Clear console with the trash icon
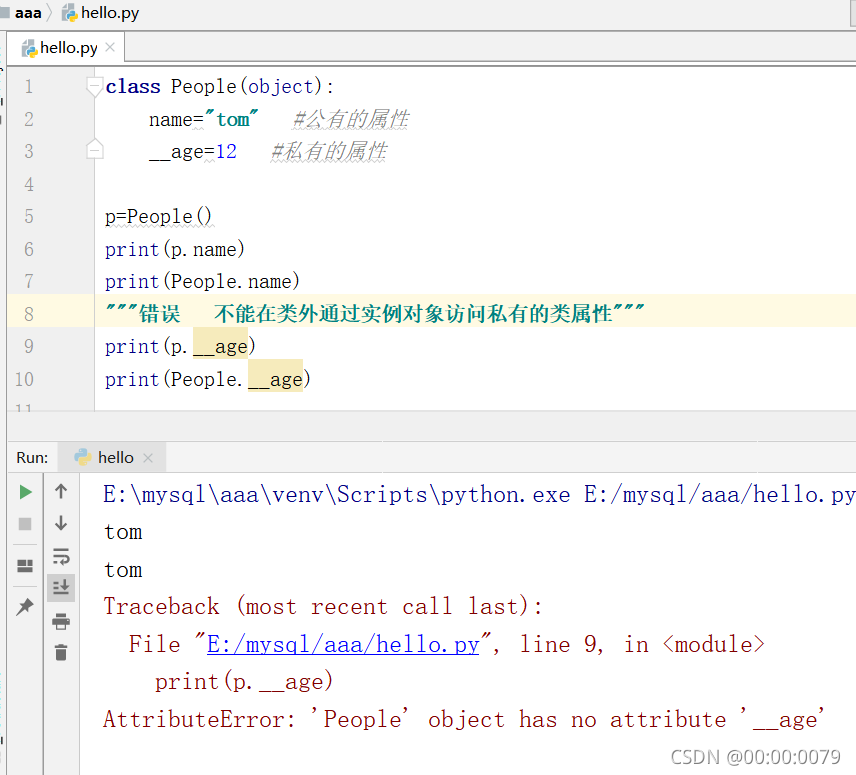856x775 pixels. 61,652
